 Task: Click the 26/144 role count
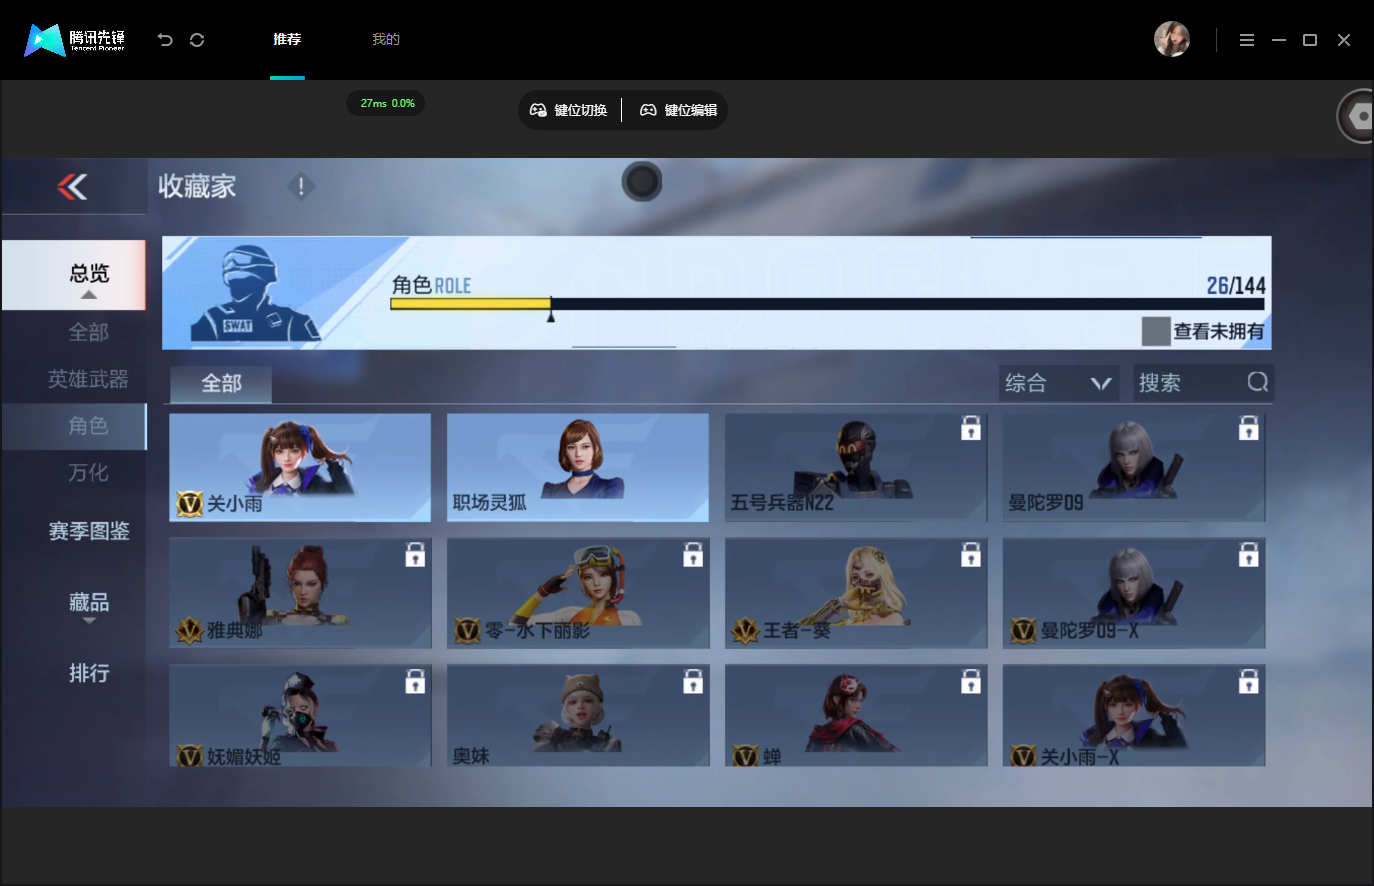(1236, 286)
